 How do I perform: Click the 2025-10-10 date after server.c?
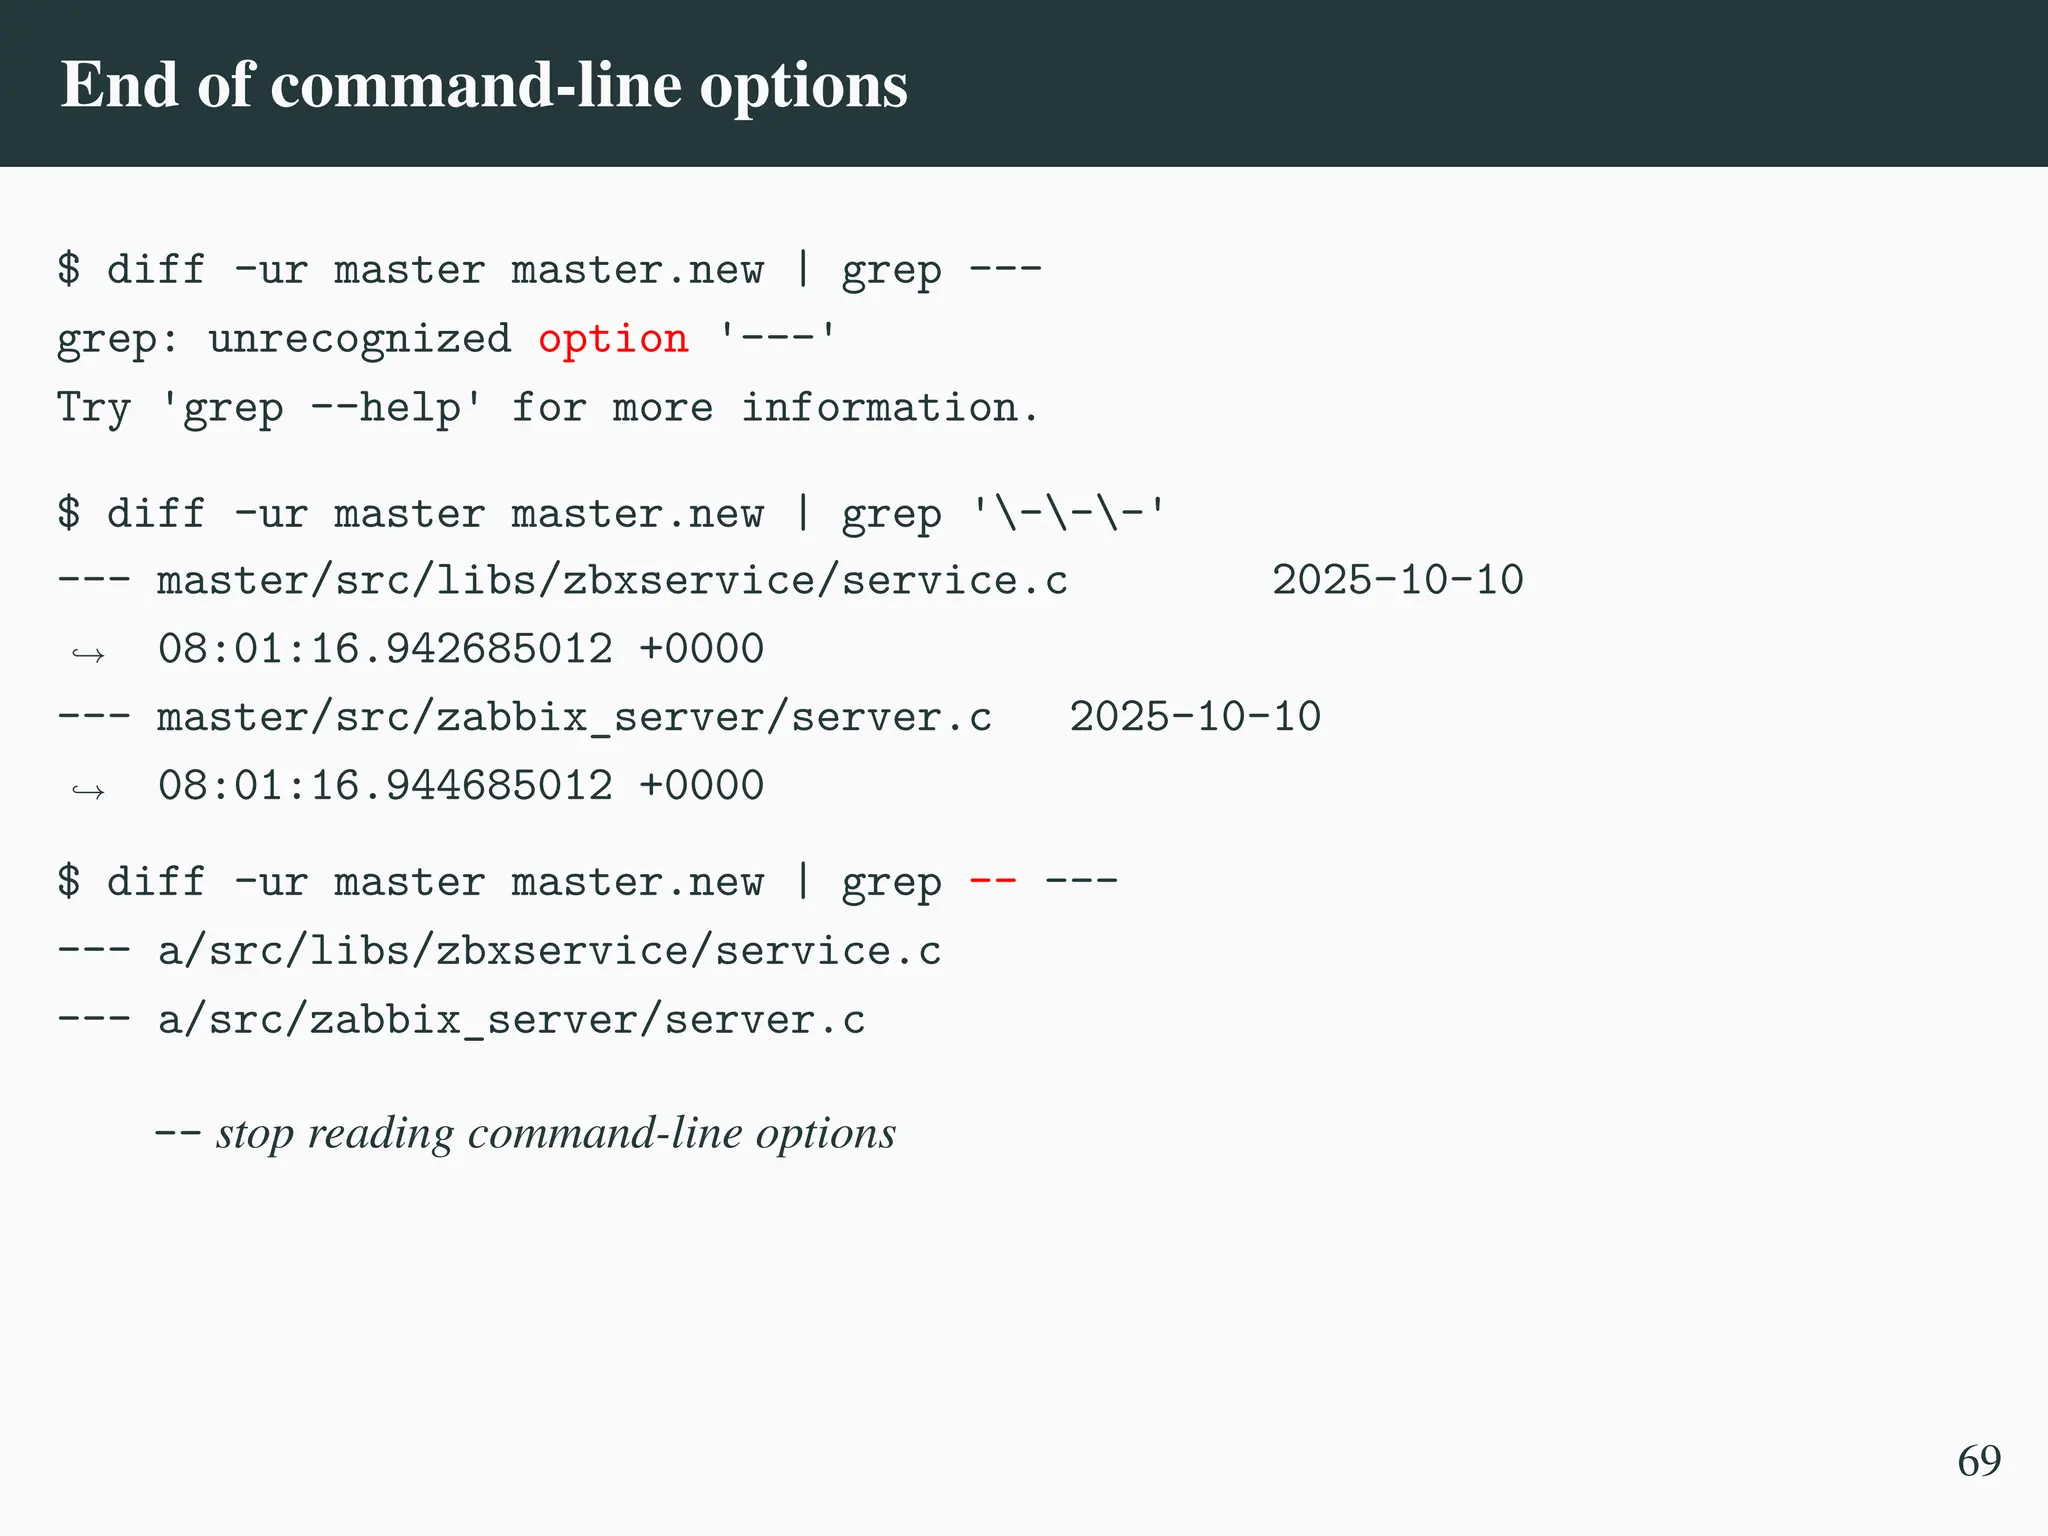[1195, 718]
